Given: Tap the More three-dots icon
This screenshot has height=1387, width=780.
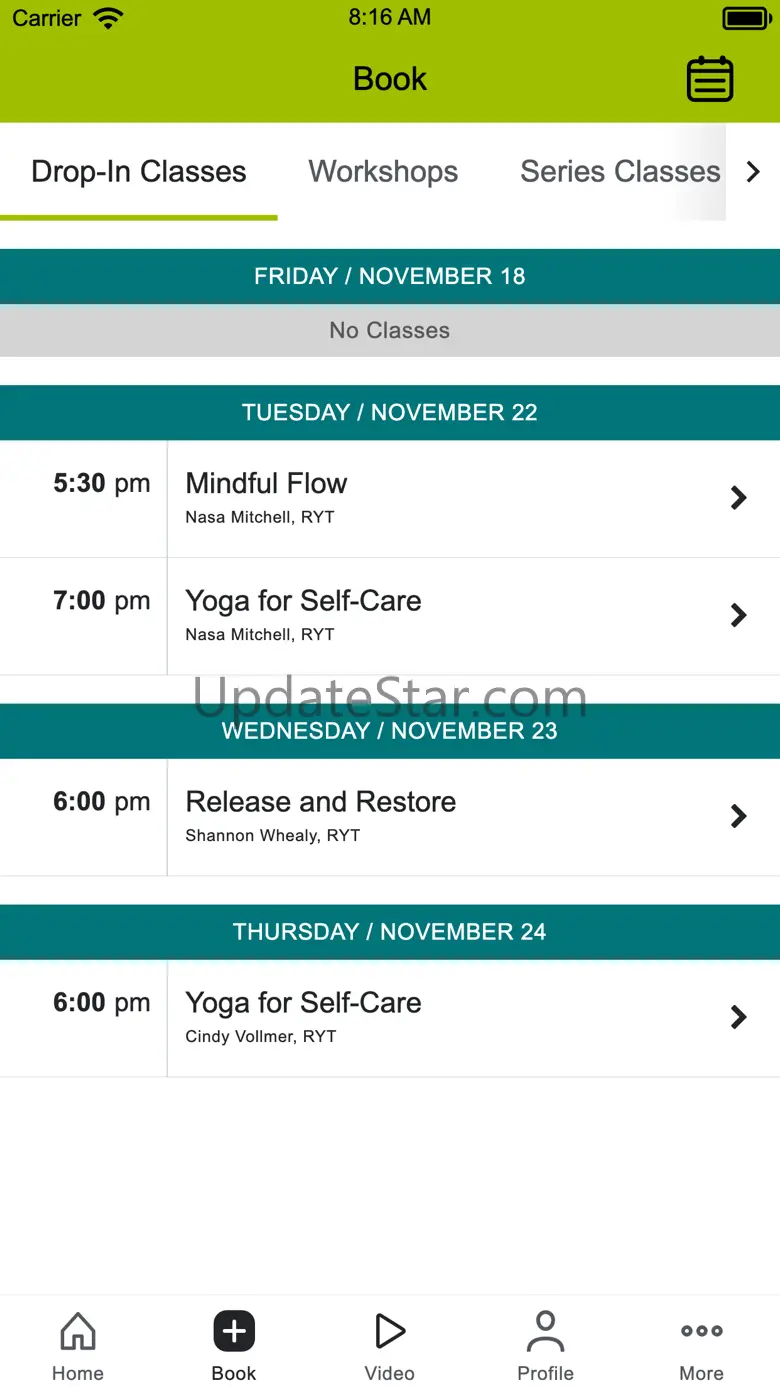Looking at the screenshot, I should coord(701,1331).
